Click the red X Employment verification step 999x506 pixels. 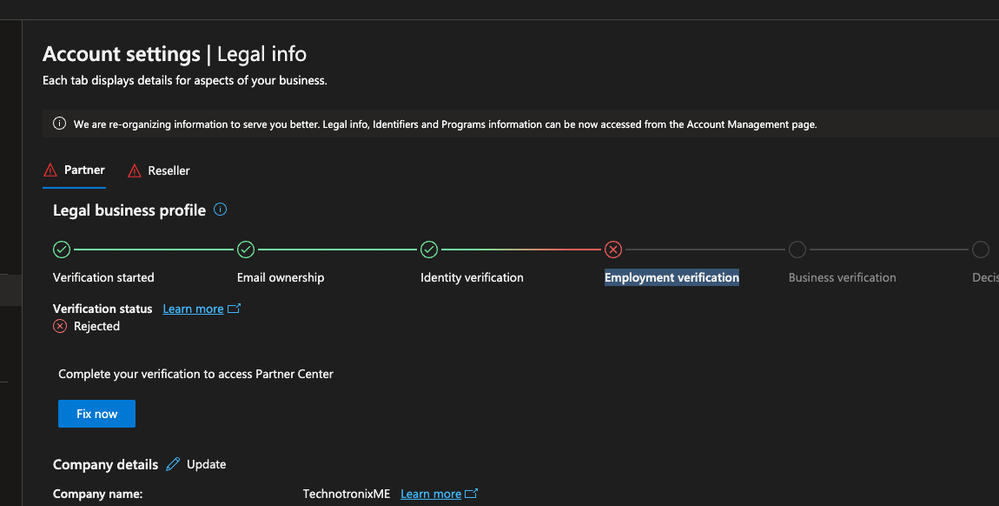(x=613, y=249)
